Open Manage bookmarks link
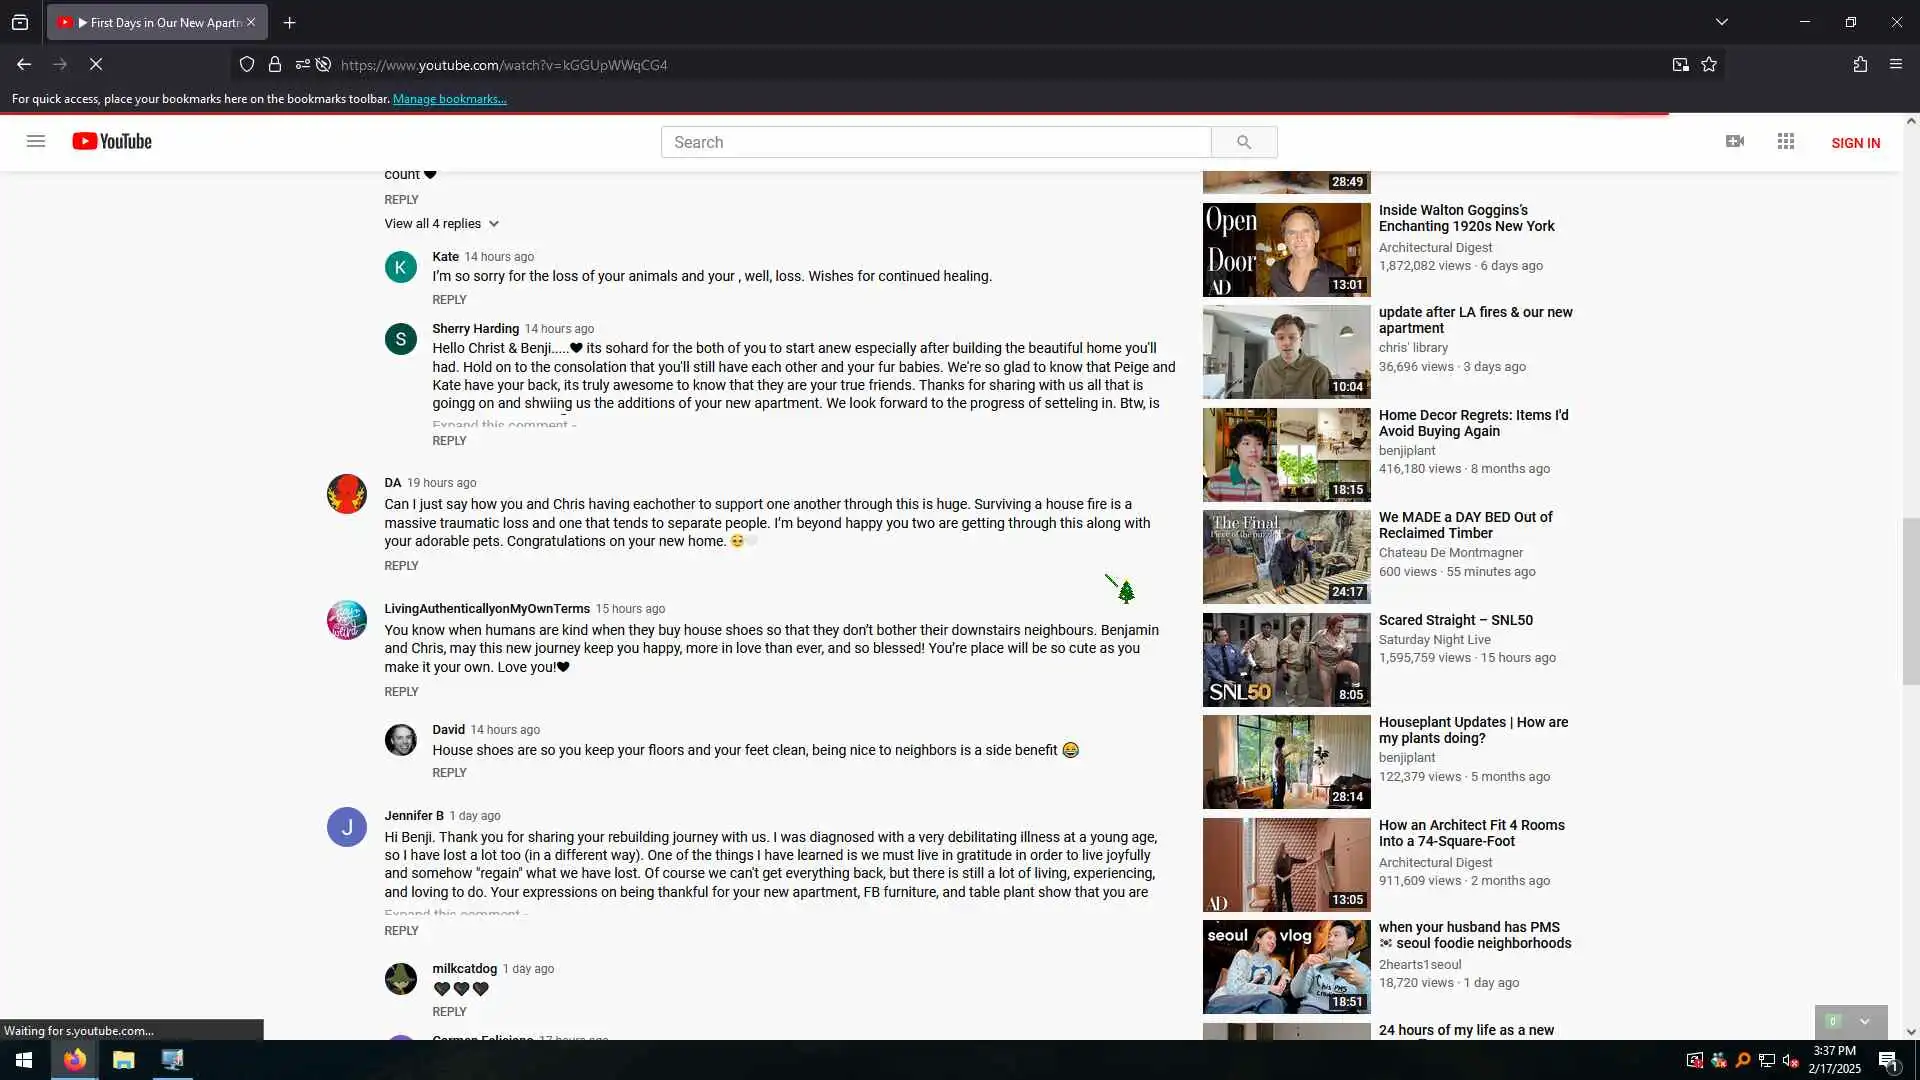This screenshot has height=1080, width=1920. coord(449,99)
